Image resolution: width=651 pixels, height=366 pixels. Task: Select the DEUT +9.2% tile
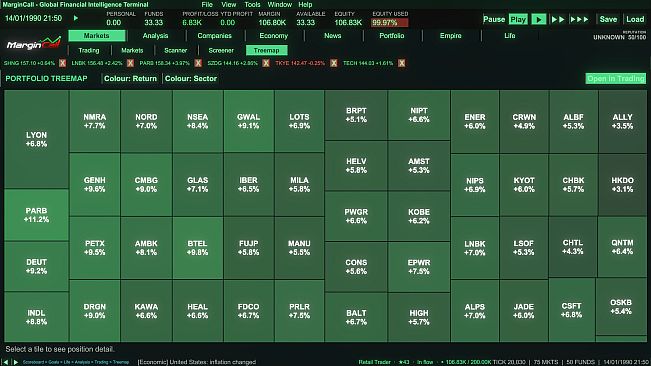[x=36, y=266]
